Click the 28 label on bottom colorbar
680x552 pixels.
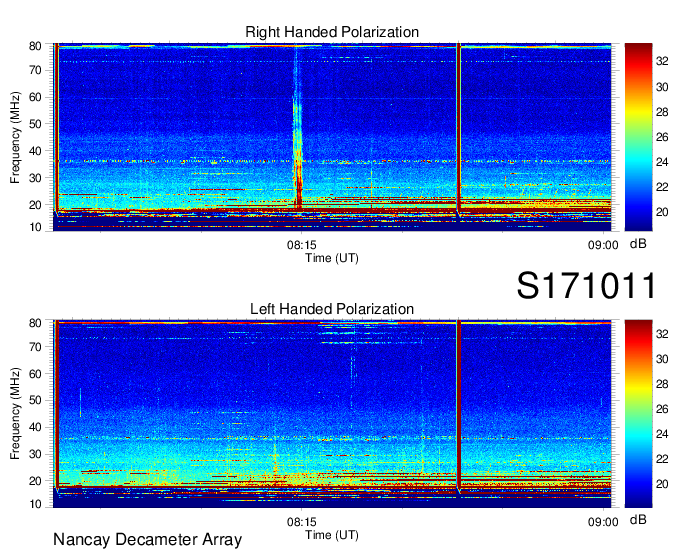pos(662,384)
